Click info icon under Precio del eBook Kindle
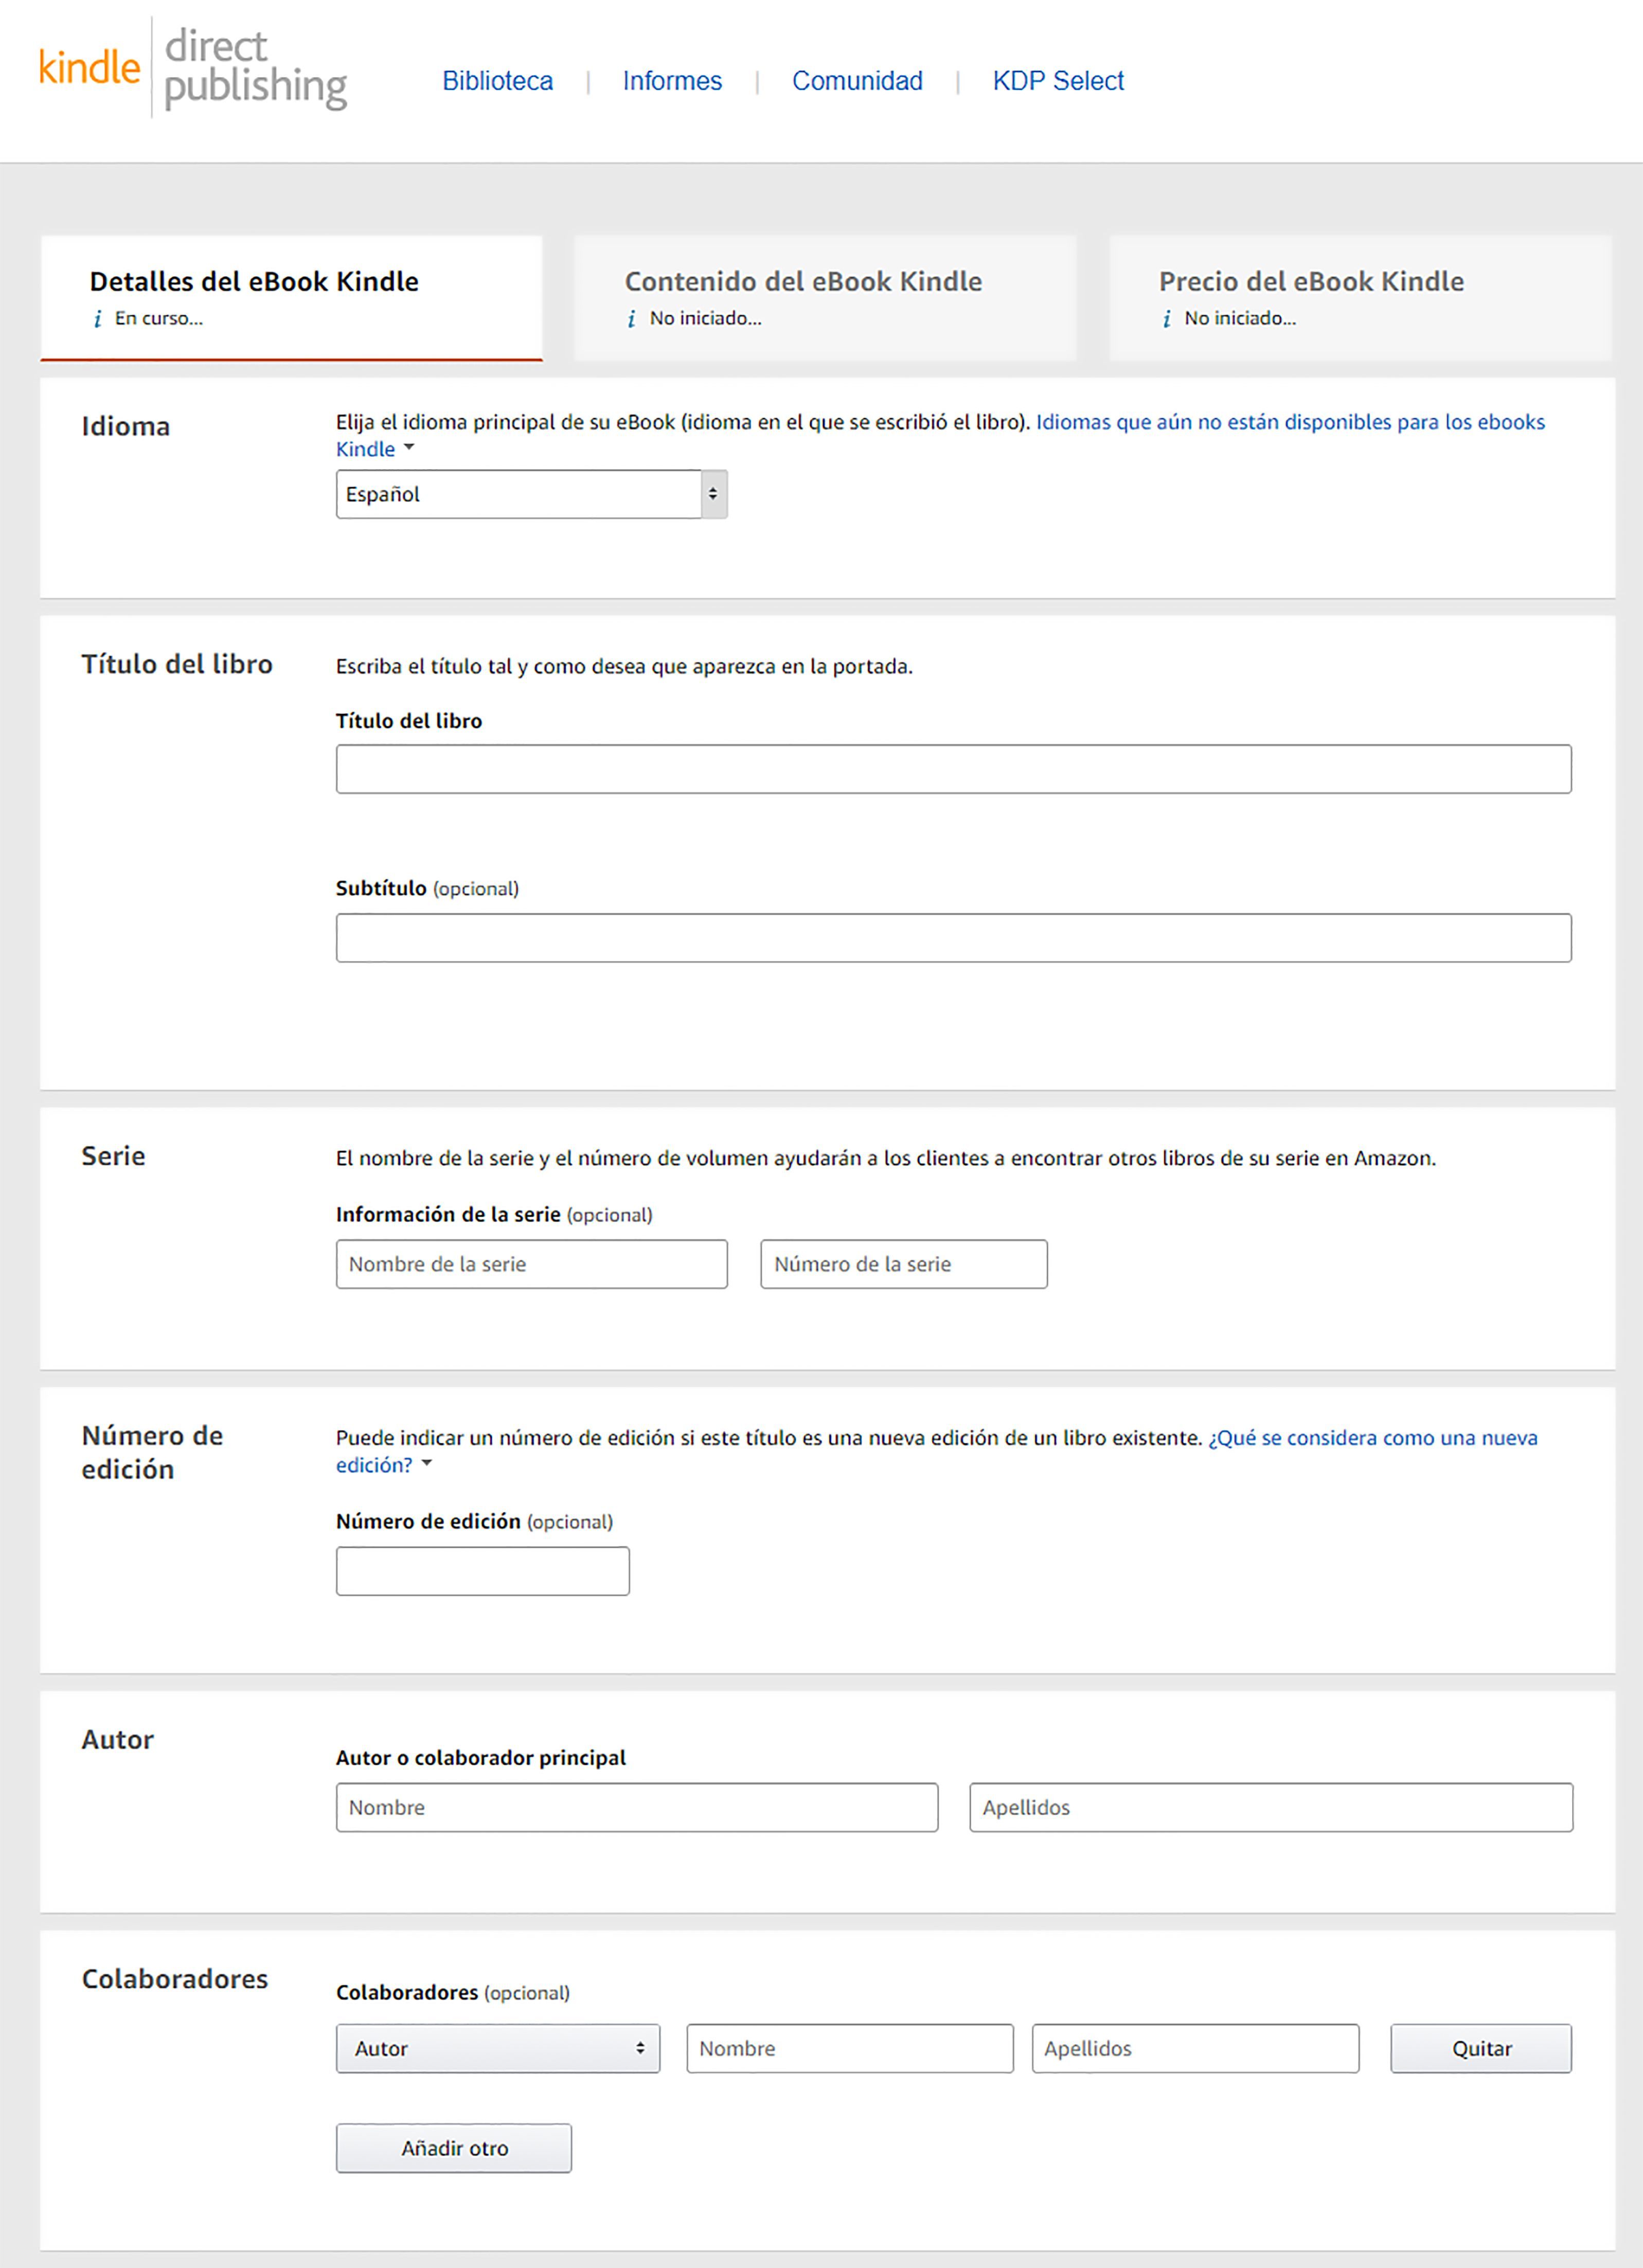1643x2268 pixels. [x=1166, y=319]
